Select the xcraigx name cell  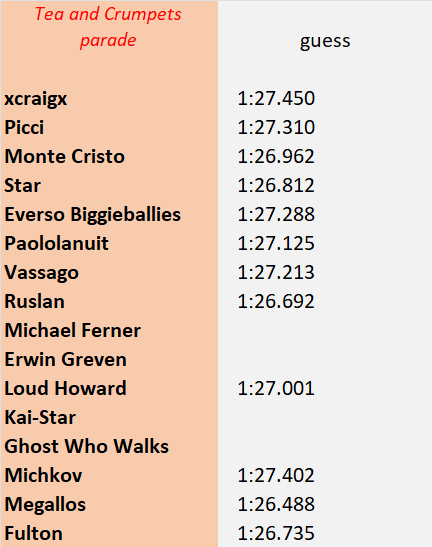[x=109, y=98]
